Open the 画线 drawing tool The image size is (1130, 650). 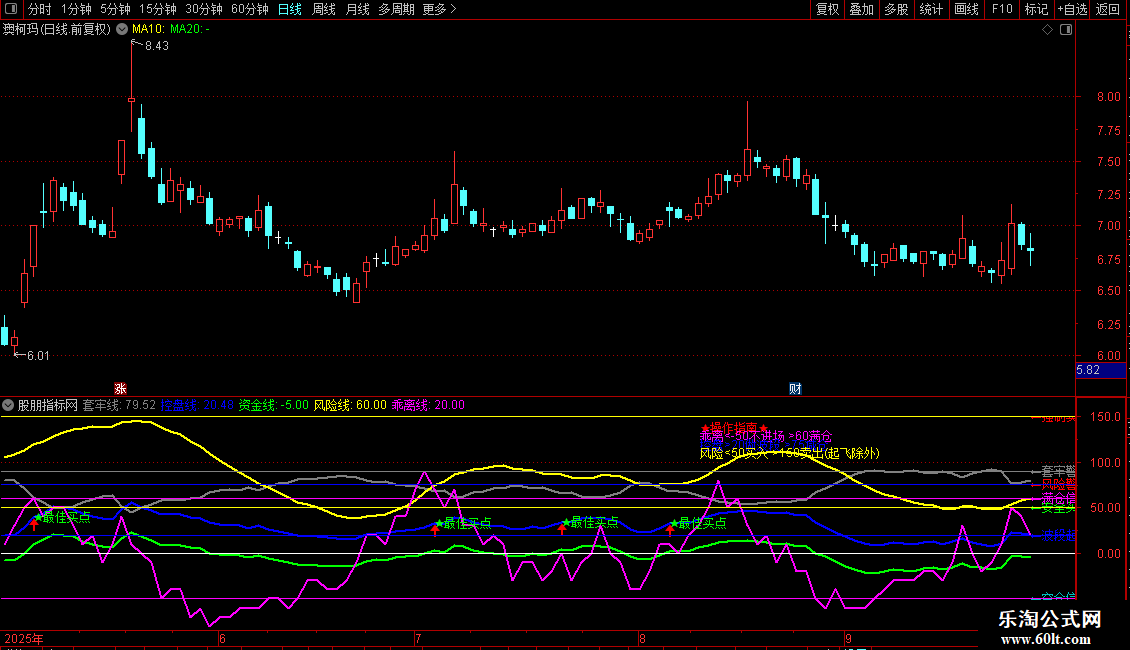point(966,9)
